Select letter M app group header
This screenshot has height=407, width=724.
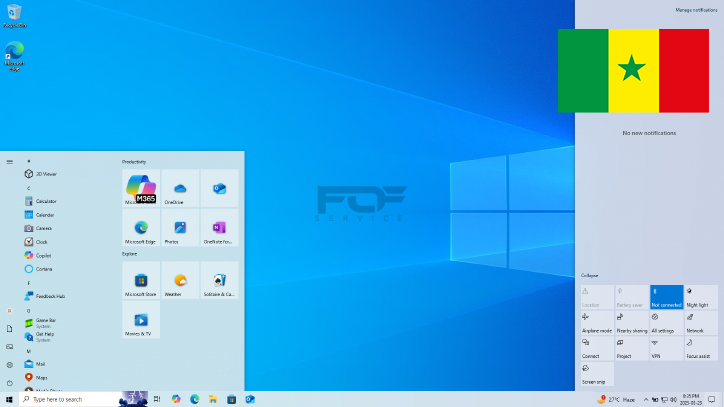(x=29, y=351)
